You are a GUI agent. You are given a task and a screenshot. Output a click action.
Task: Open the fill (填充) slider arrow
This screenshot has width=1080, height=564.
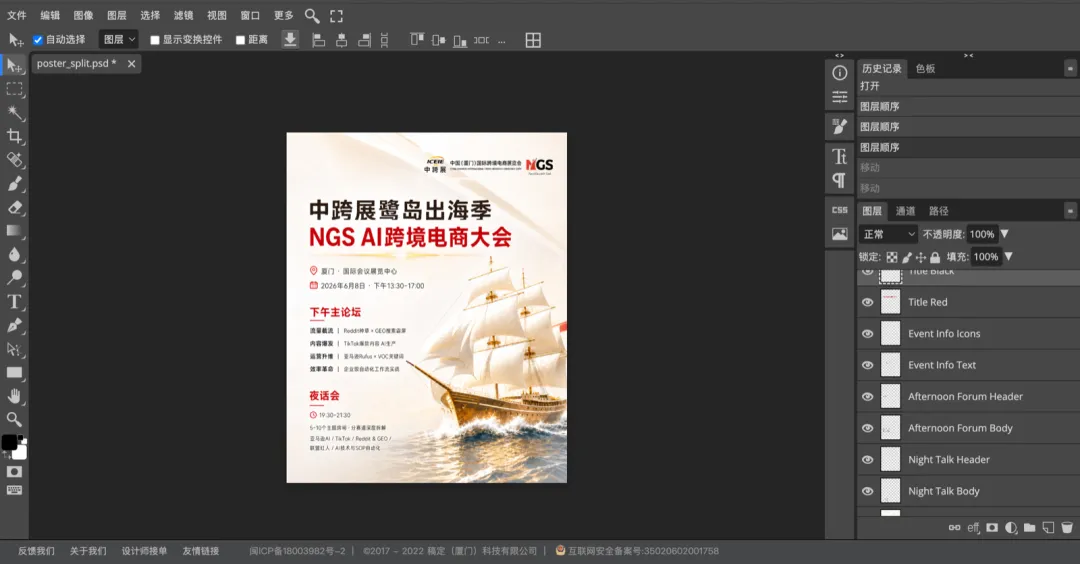point(1008,256)
